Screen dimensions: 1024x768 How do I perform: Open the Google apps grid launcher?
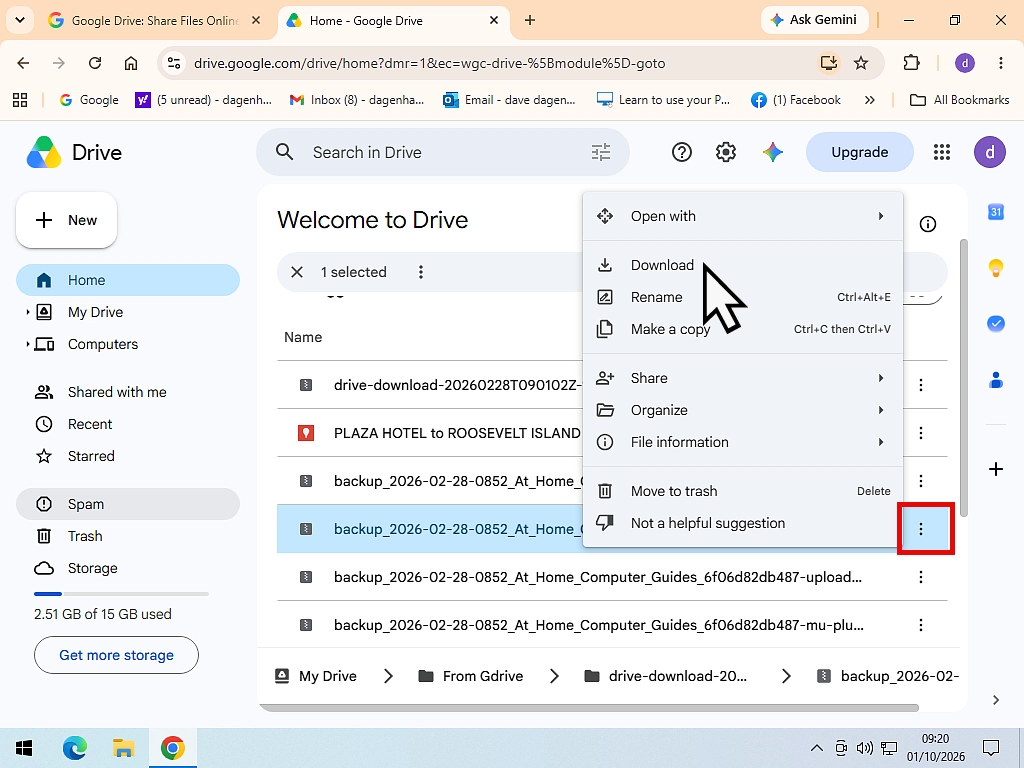click(942, 152)
